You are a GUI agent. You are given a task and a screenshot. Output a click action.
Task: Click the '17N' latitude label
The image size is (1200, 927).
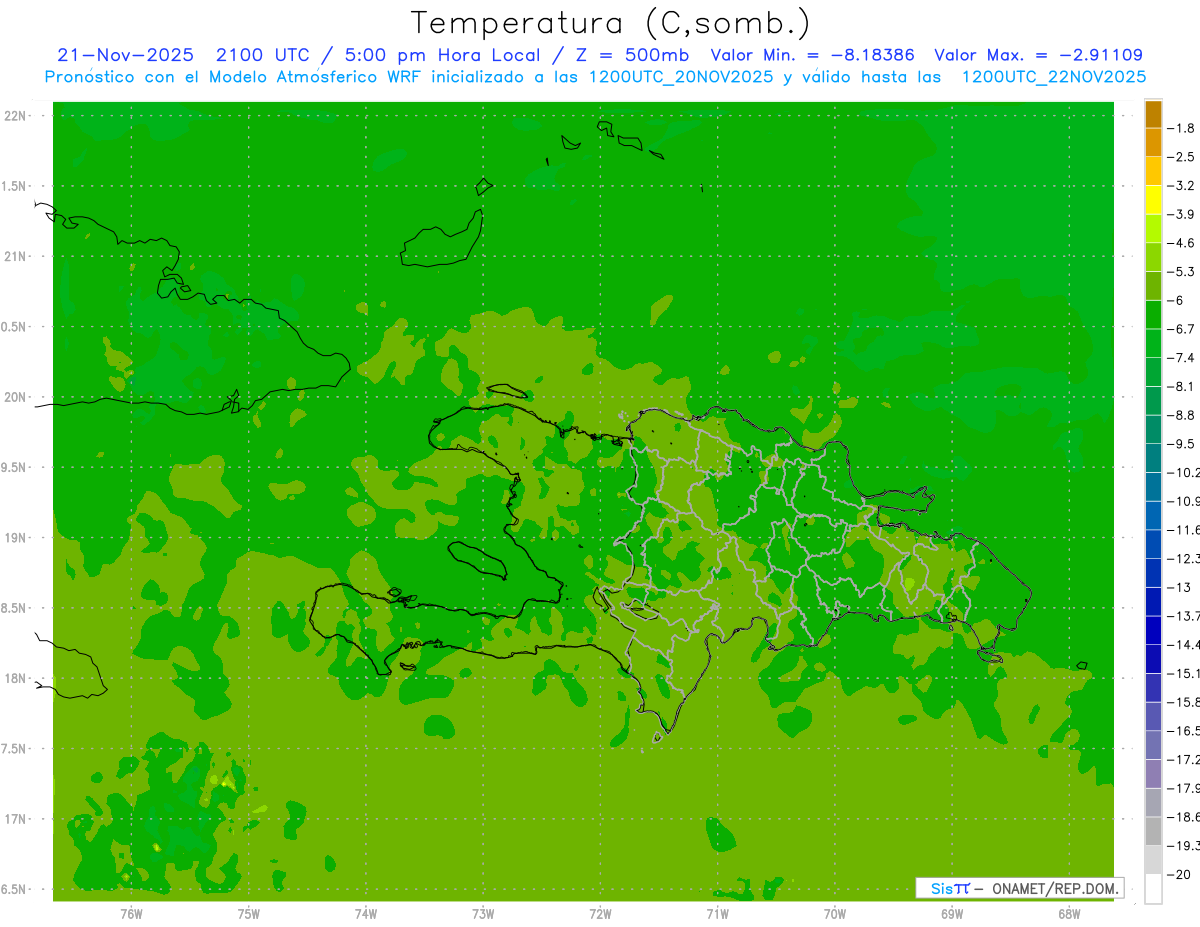click(x=15, y=819)
